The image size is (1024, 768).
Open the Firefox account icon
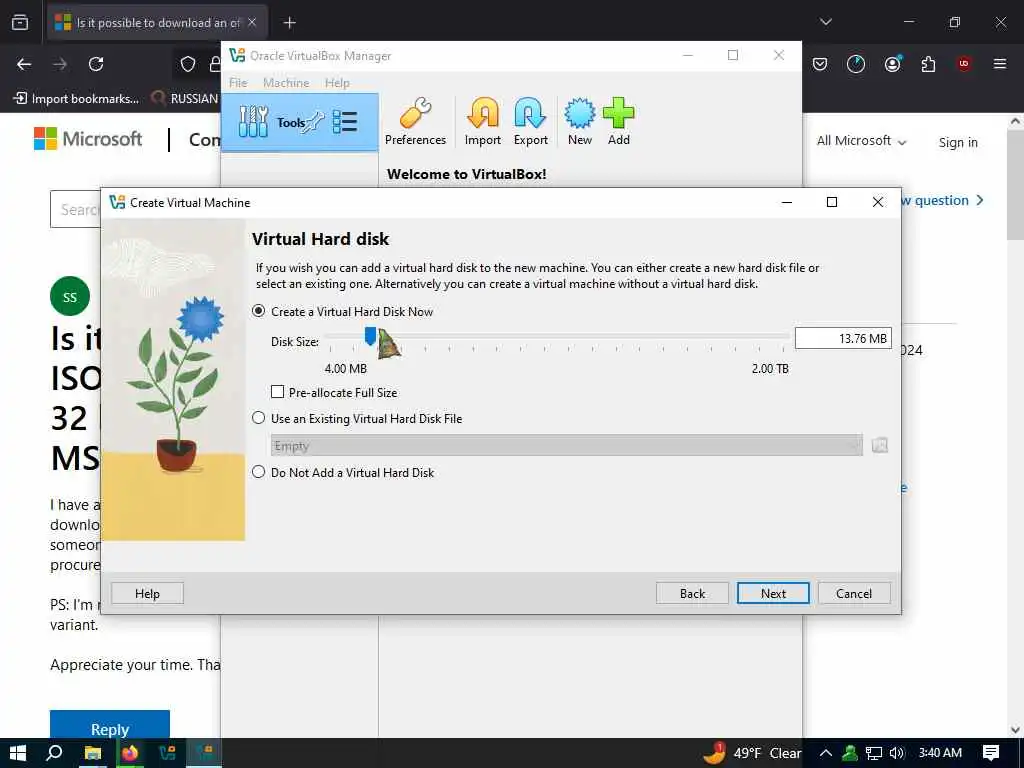coord(893,64)
